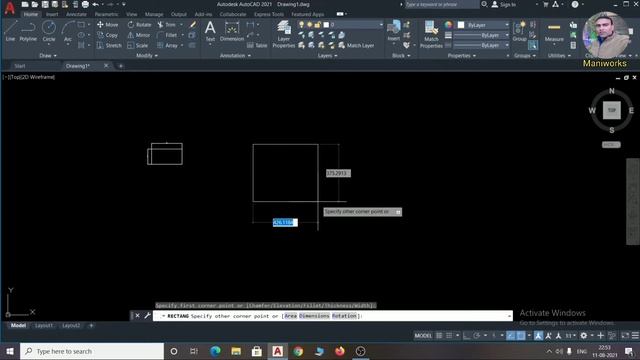Choose the Dimensions option in command line

pos(314,316)
